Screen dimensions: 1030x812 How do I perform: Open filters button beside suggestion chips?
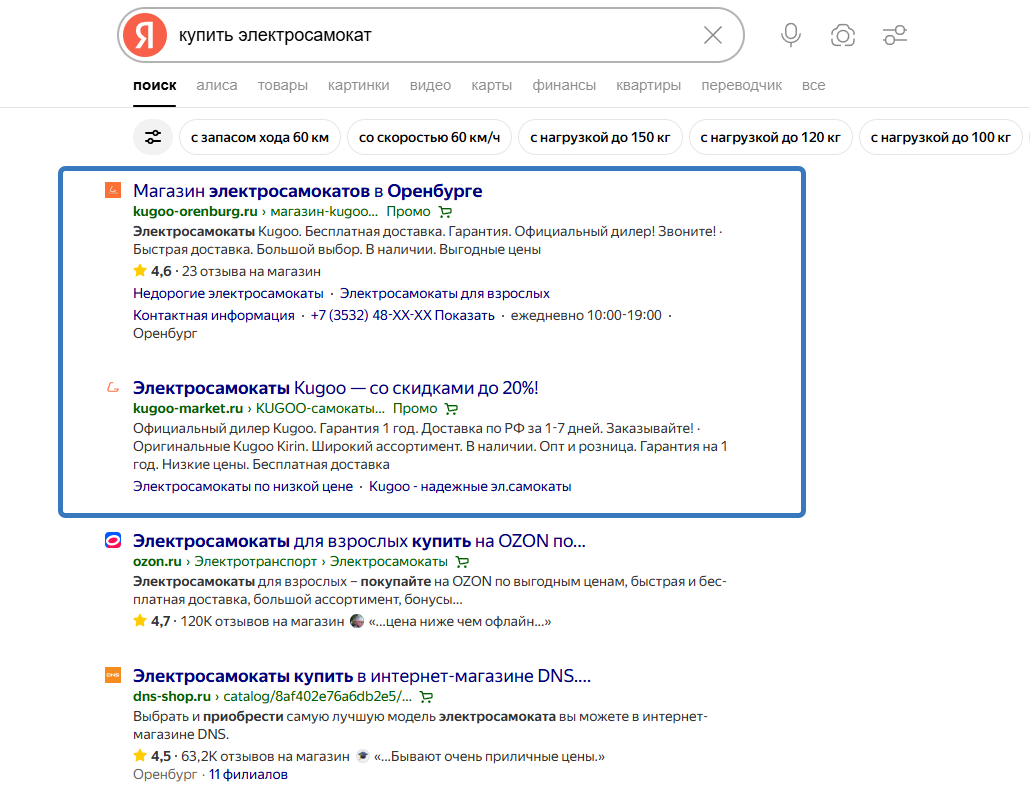click(x=153, y=137)
